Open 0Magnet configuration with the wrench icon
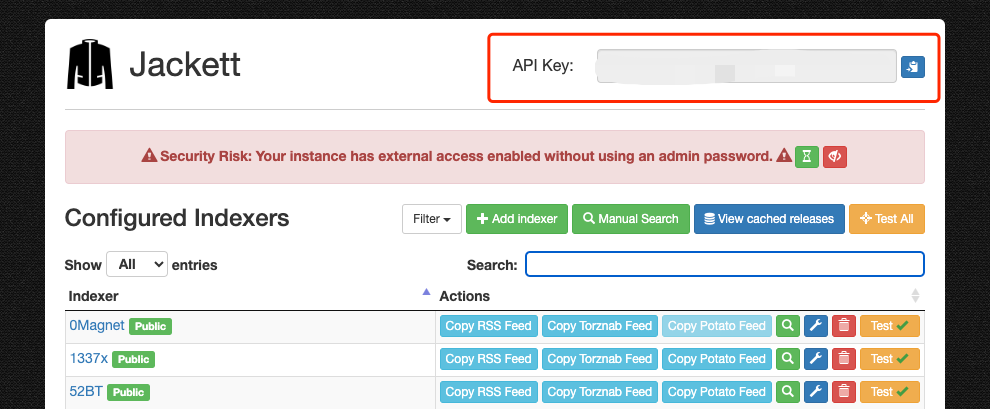 pyautogui.click(x=816, y=326)
